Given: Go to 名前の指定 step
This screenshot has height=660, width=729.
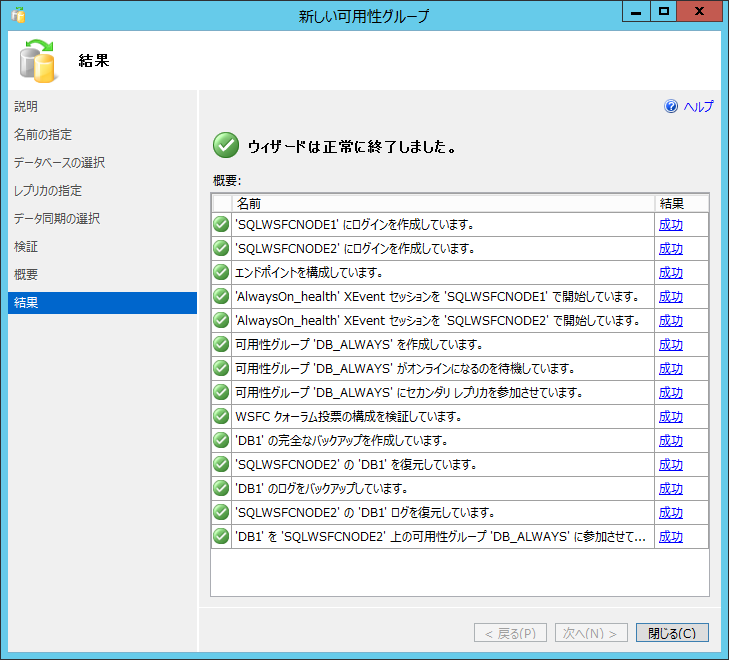Looking at the screenshot, I should pyautogui.click(x=42, y=135).
